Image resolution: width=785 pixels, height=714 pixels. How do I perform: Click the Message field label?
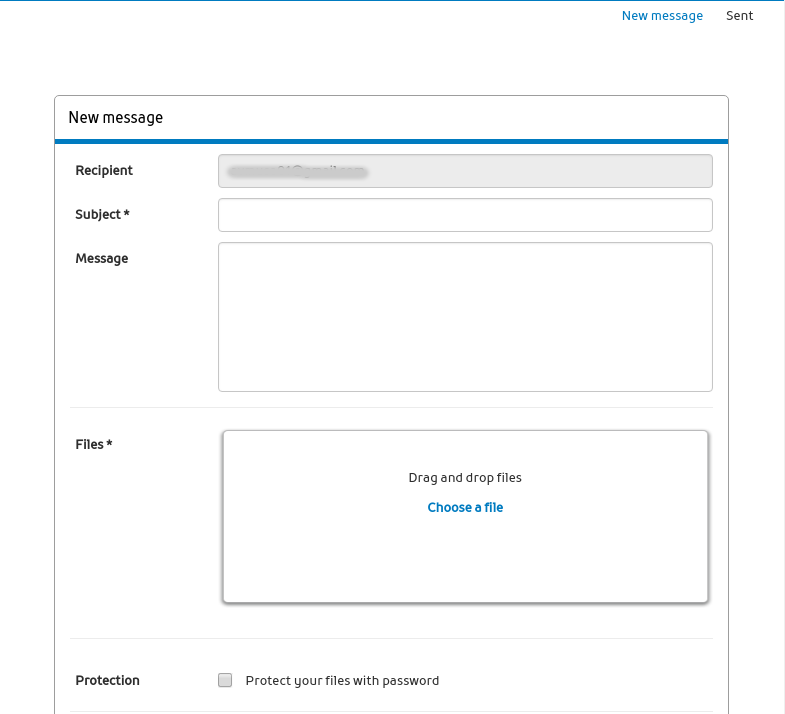point(102,259)
